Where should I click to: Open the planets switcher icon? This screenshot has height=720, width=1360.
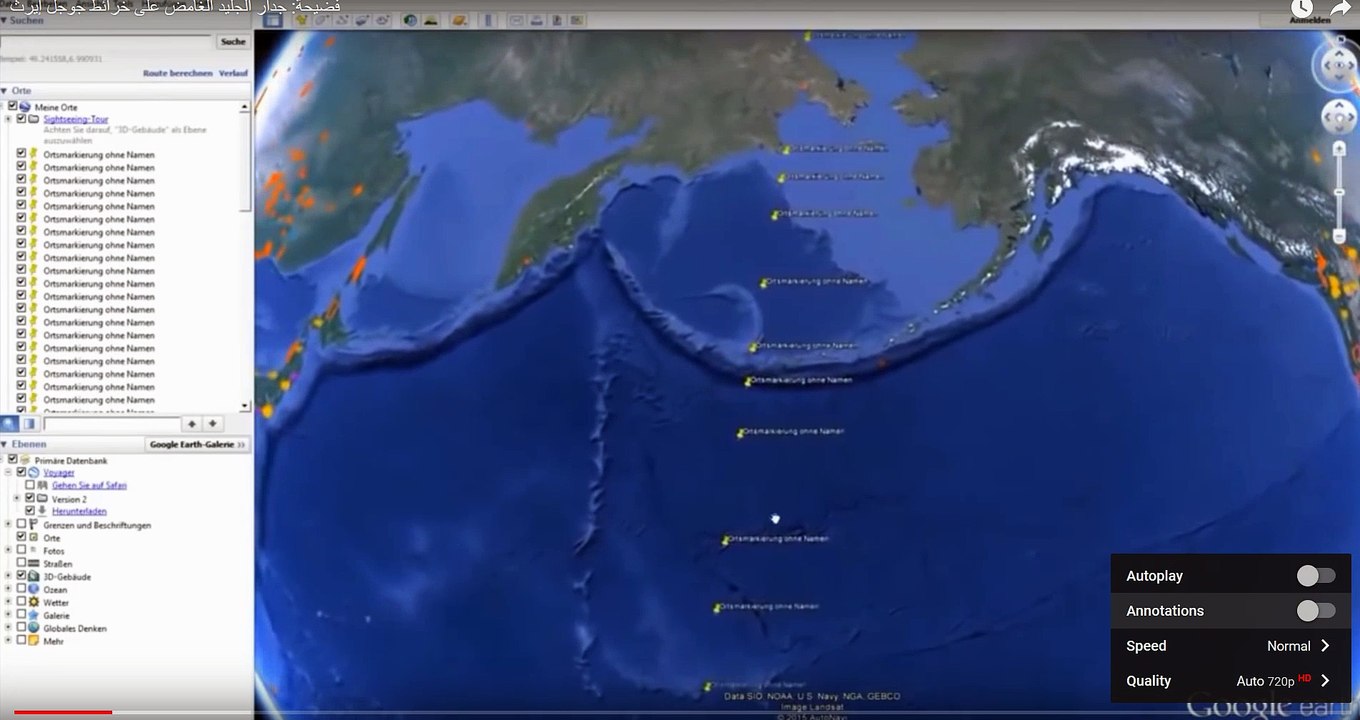tap(459, 20)
